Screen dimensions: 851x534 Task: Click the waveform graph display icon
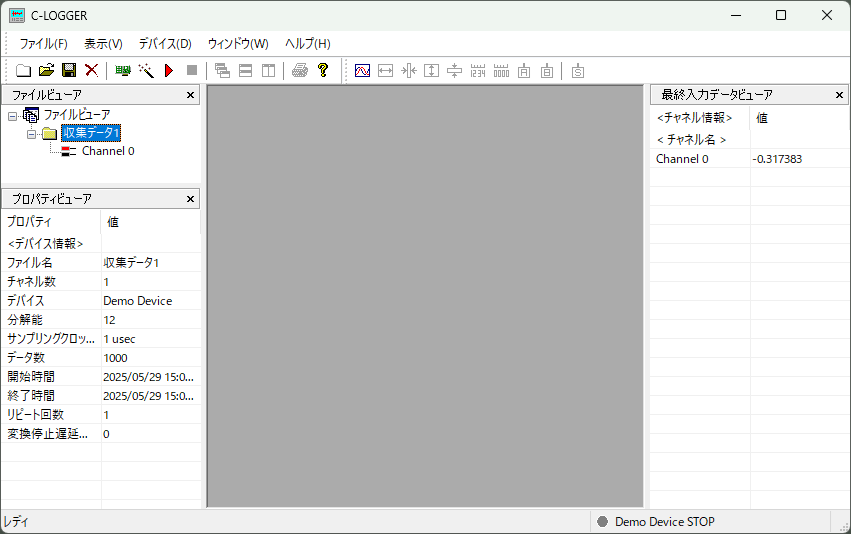[362, 70]
